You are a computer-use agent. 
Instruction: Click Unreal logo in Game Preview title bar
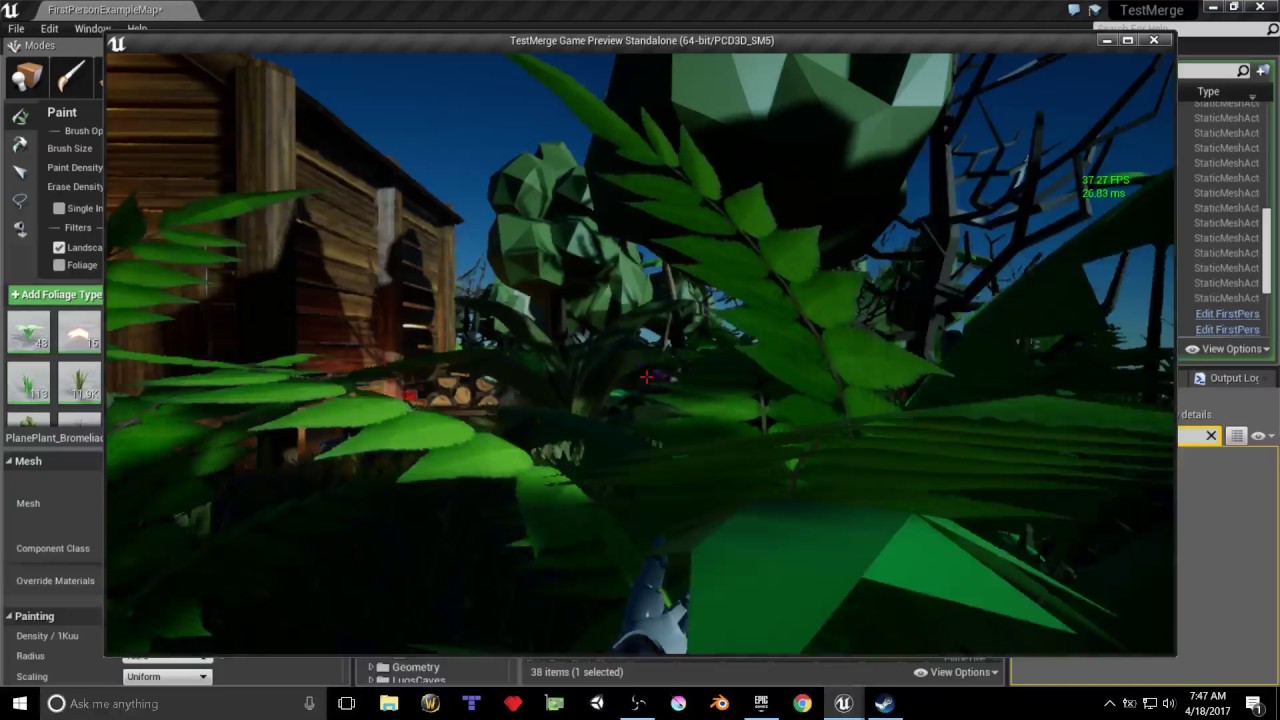[117, 43]
